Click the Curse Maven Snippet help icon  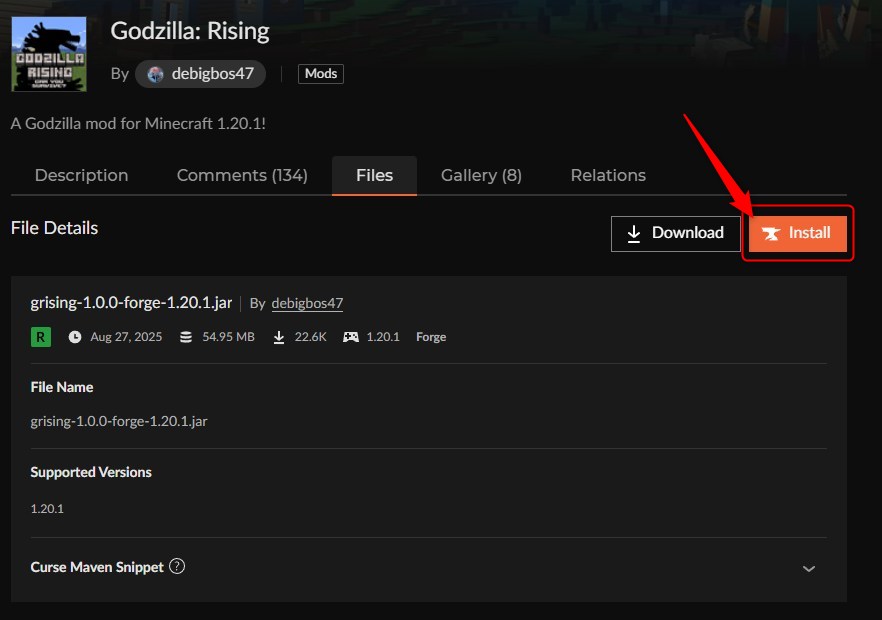pyautogui.click(x=177, y=566)
